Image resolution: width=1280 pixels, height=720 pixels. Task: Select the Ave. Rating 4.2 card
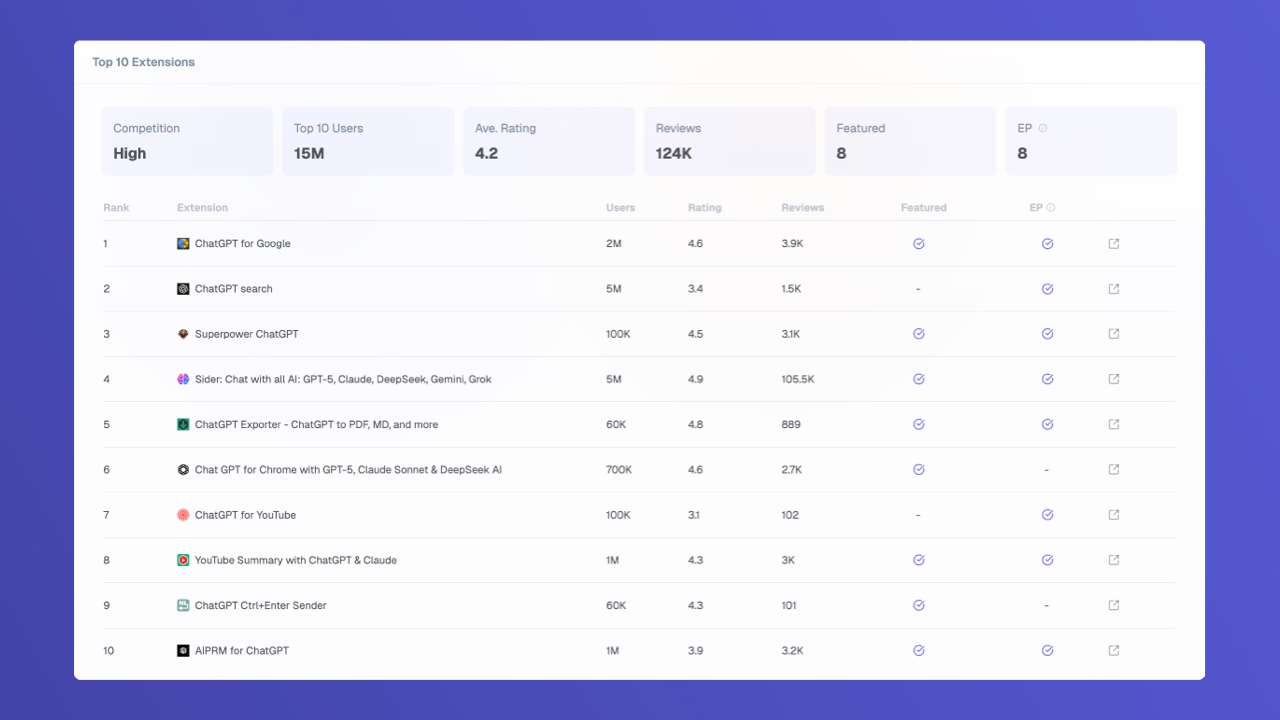[549, 141]
